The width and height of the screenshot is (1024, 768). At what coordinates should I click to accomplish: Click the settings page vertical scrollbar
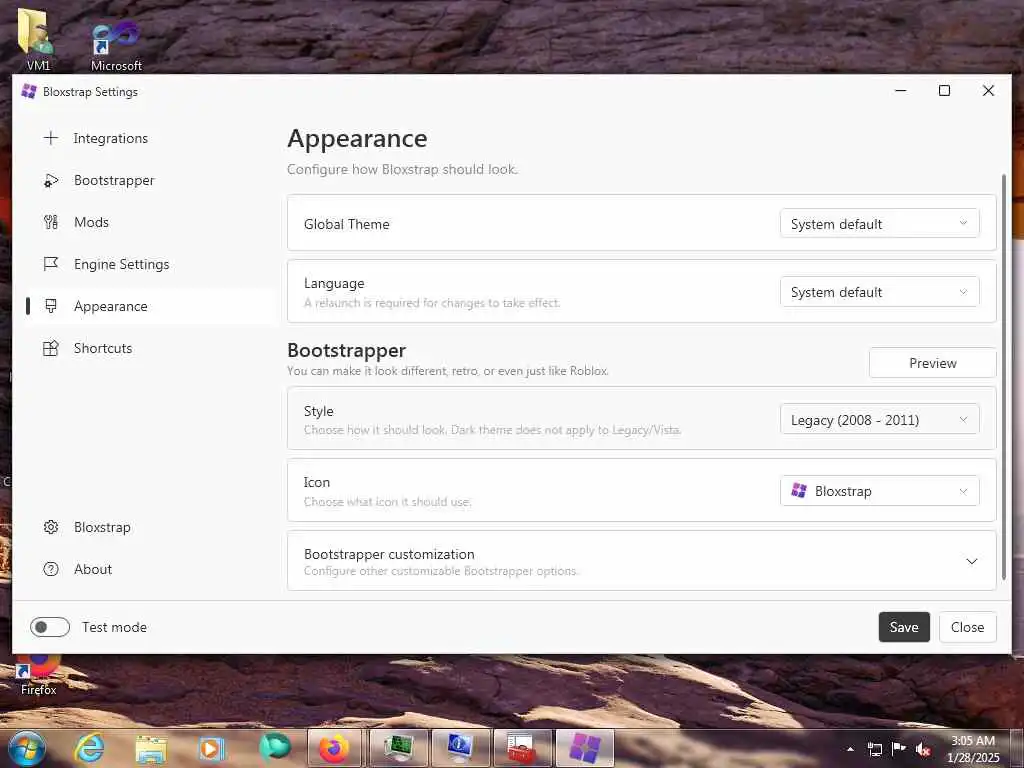click(1004, 377)
